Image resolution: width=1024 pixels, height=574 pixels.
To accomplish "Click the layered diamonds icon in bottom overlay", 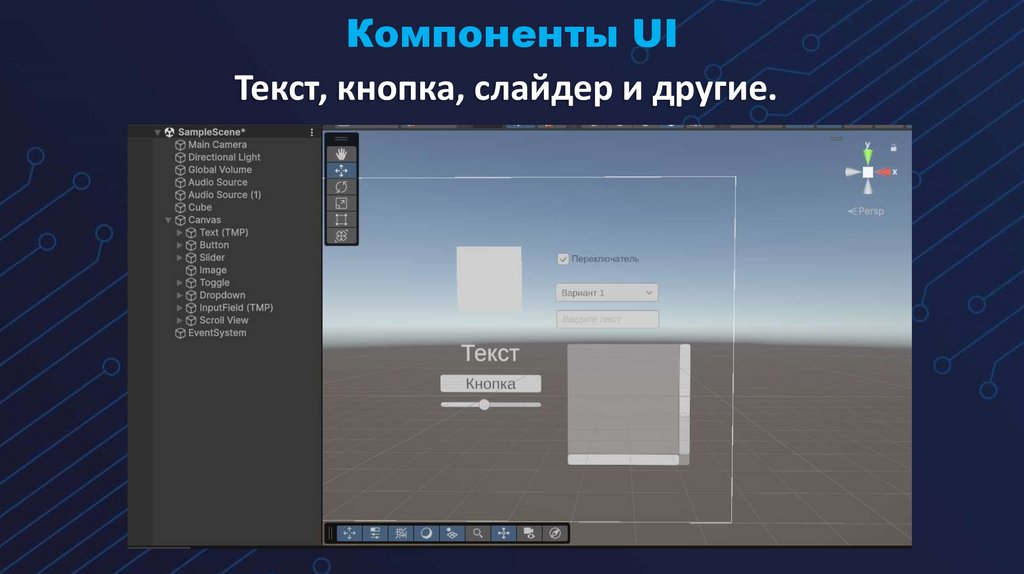I will point(452,534).
